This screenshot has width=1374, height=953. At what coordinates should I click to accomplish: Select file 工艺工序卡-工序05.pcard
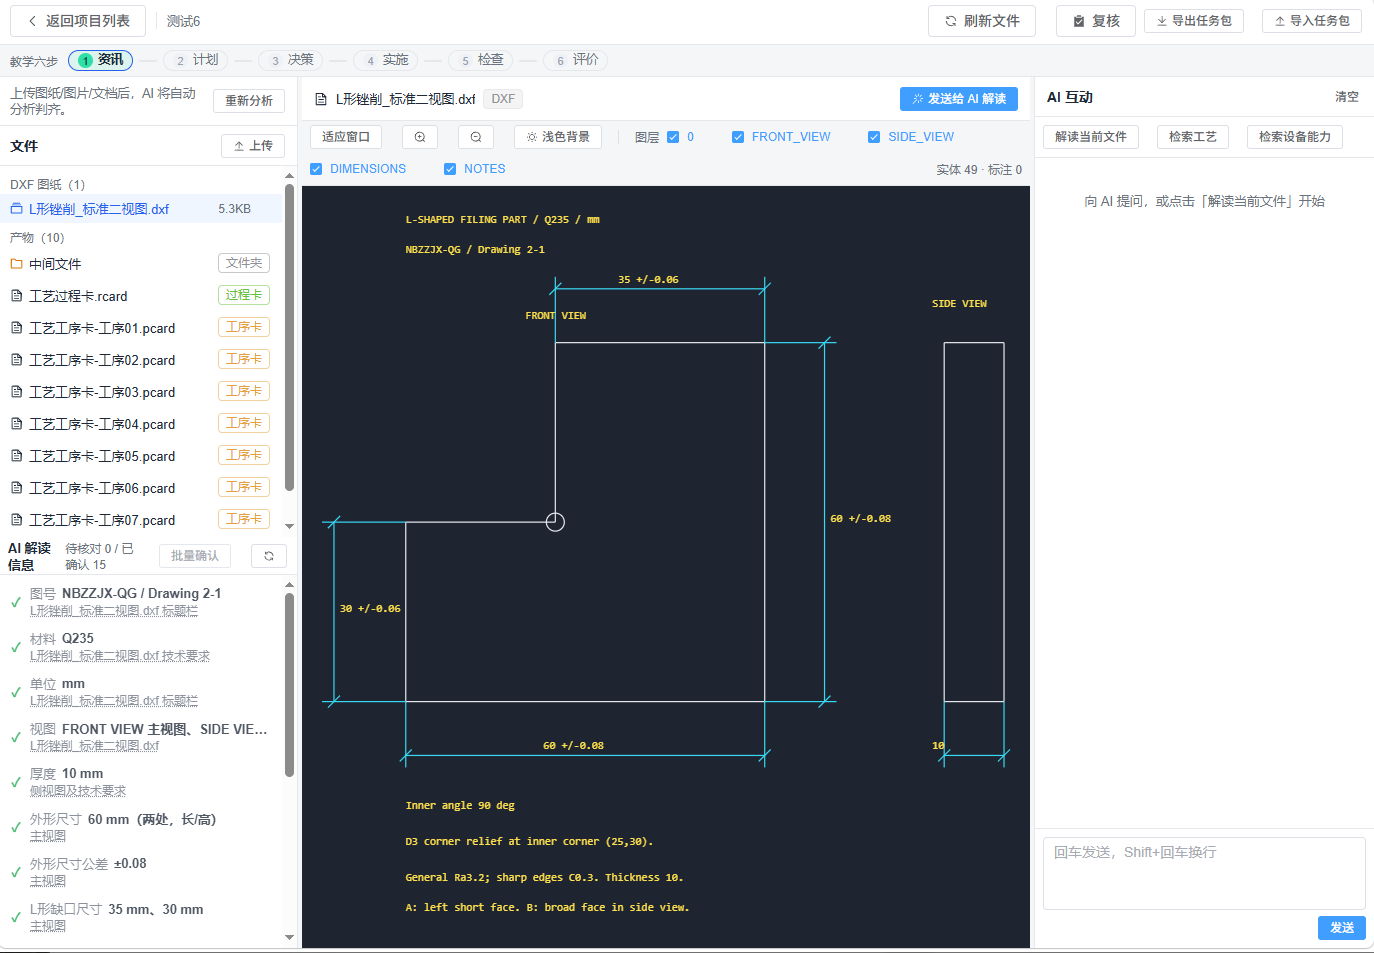tap(143, 456)
